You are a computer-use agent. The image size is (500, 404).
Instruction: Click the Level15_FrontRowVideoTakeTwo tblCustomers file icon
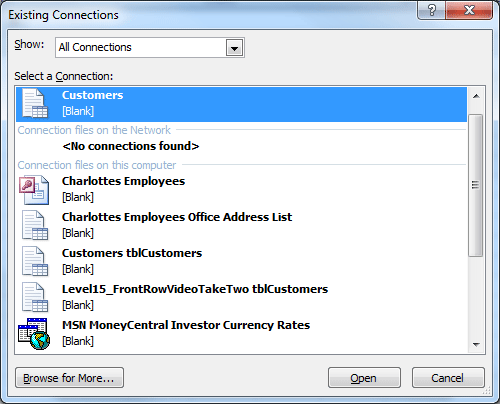click(x=35, y=297)
